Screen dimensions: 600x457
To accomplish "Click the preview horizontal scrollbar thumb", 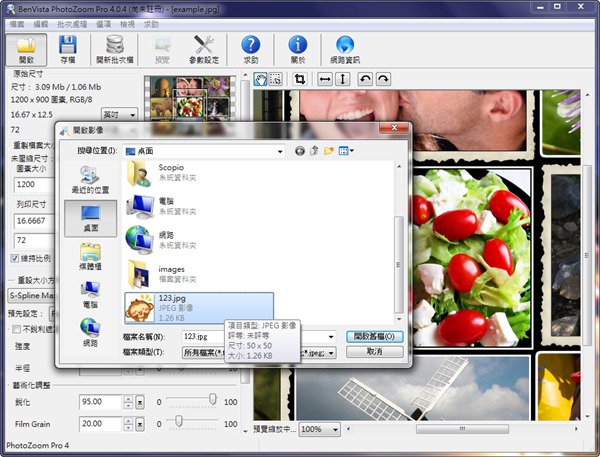I will (462, 429).
